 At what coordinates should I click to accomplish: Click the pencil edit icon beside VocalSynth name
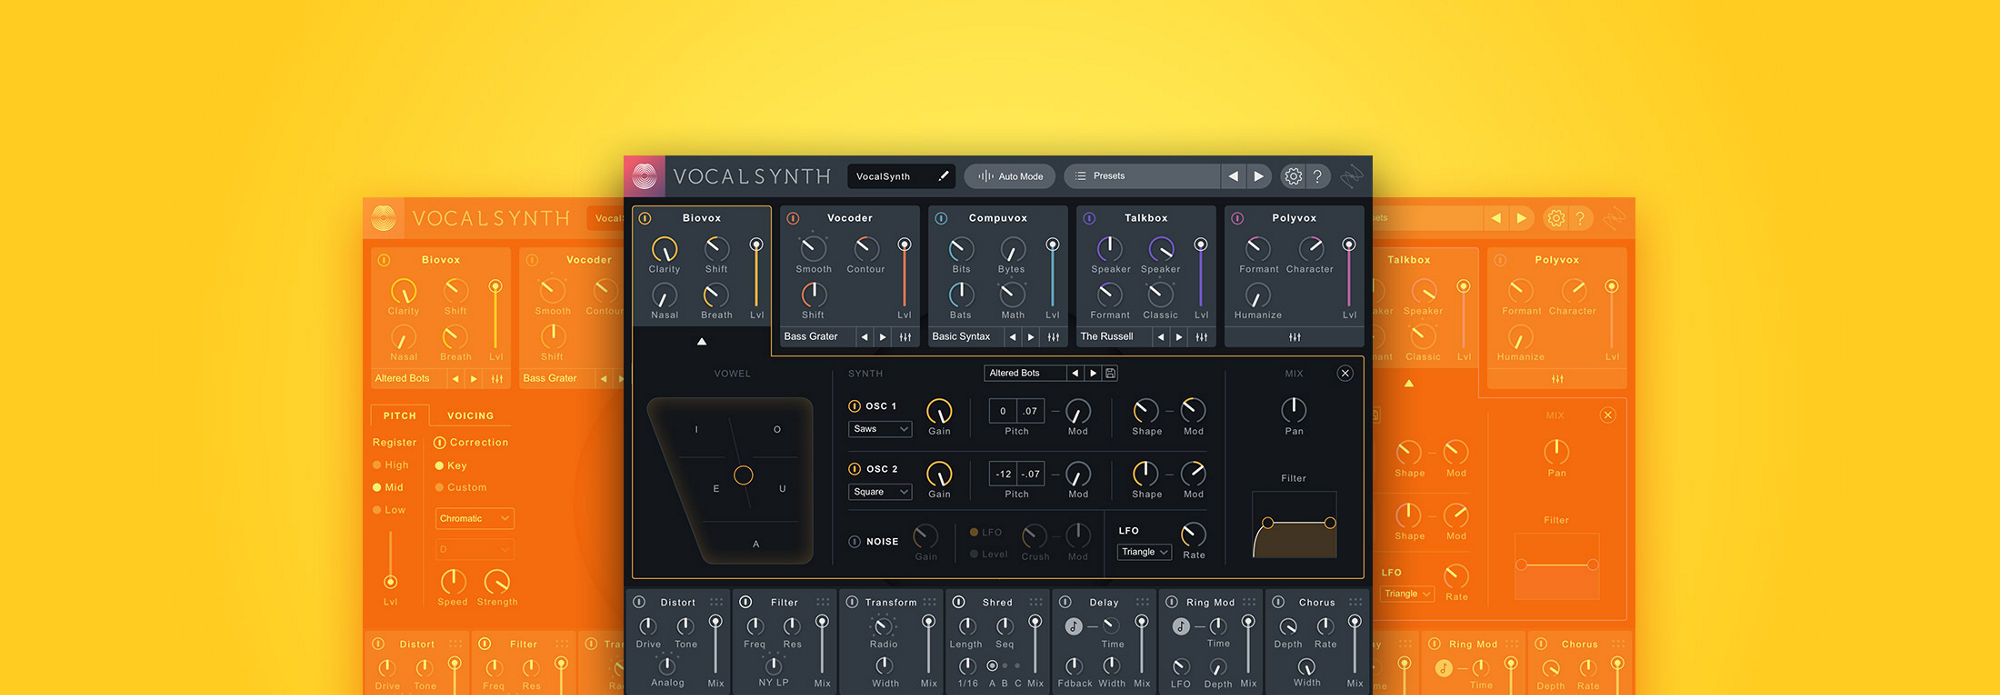(943, 176)
